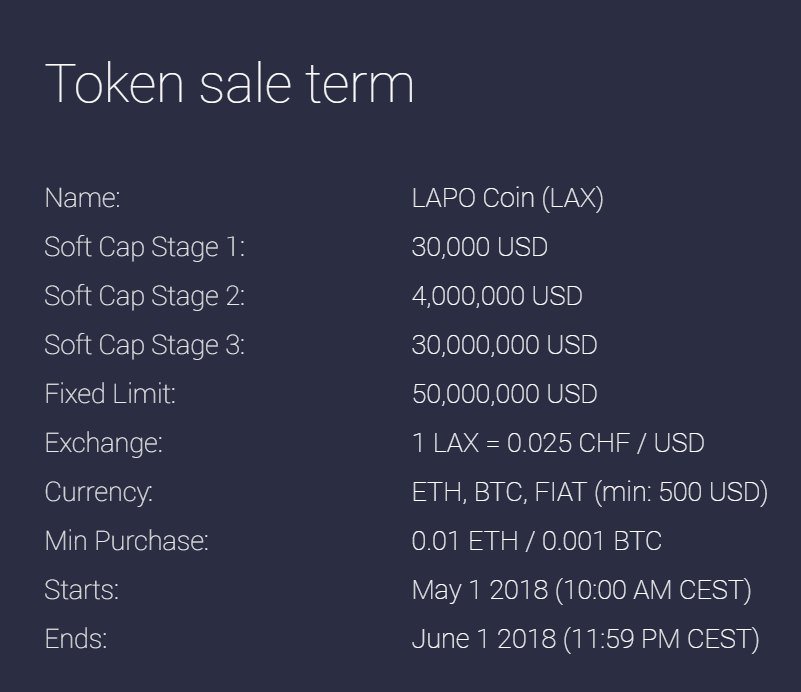Click the 30,000 USD value
This screenshot has width=801, height=692.
coord(480,247)
